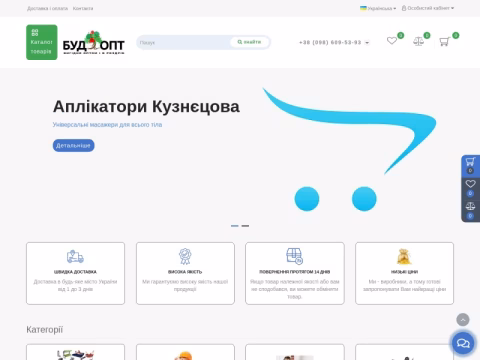Open the Контакти link in top bar
This screenshot has width=480, height=360.
(83, 8)
